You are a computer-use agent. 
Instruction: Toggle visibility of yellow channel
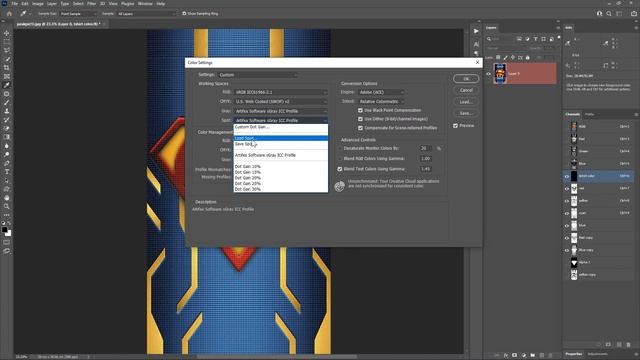[567, 201]
